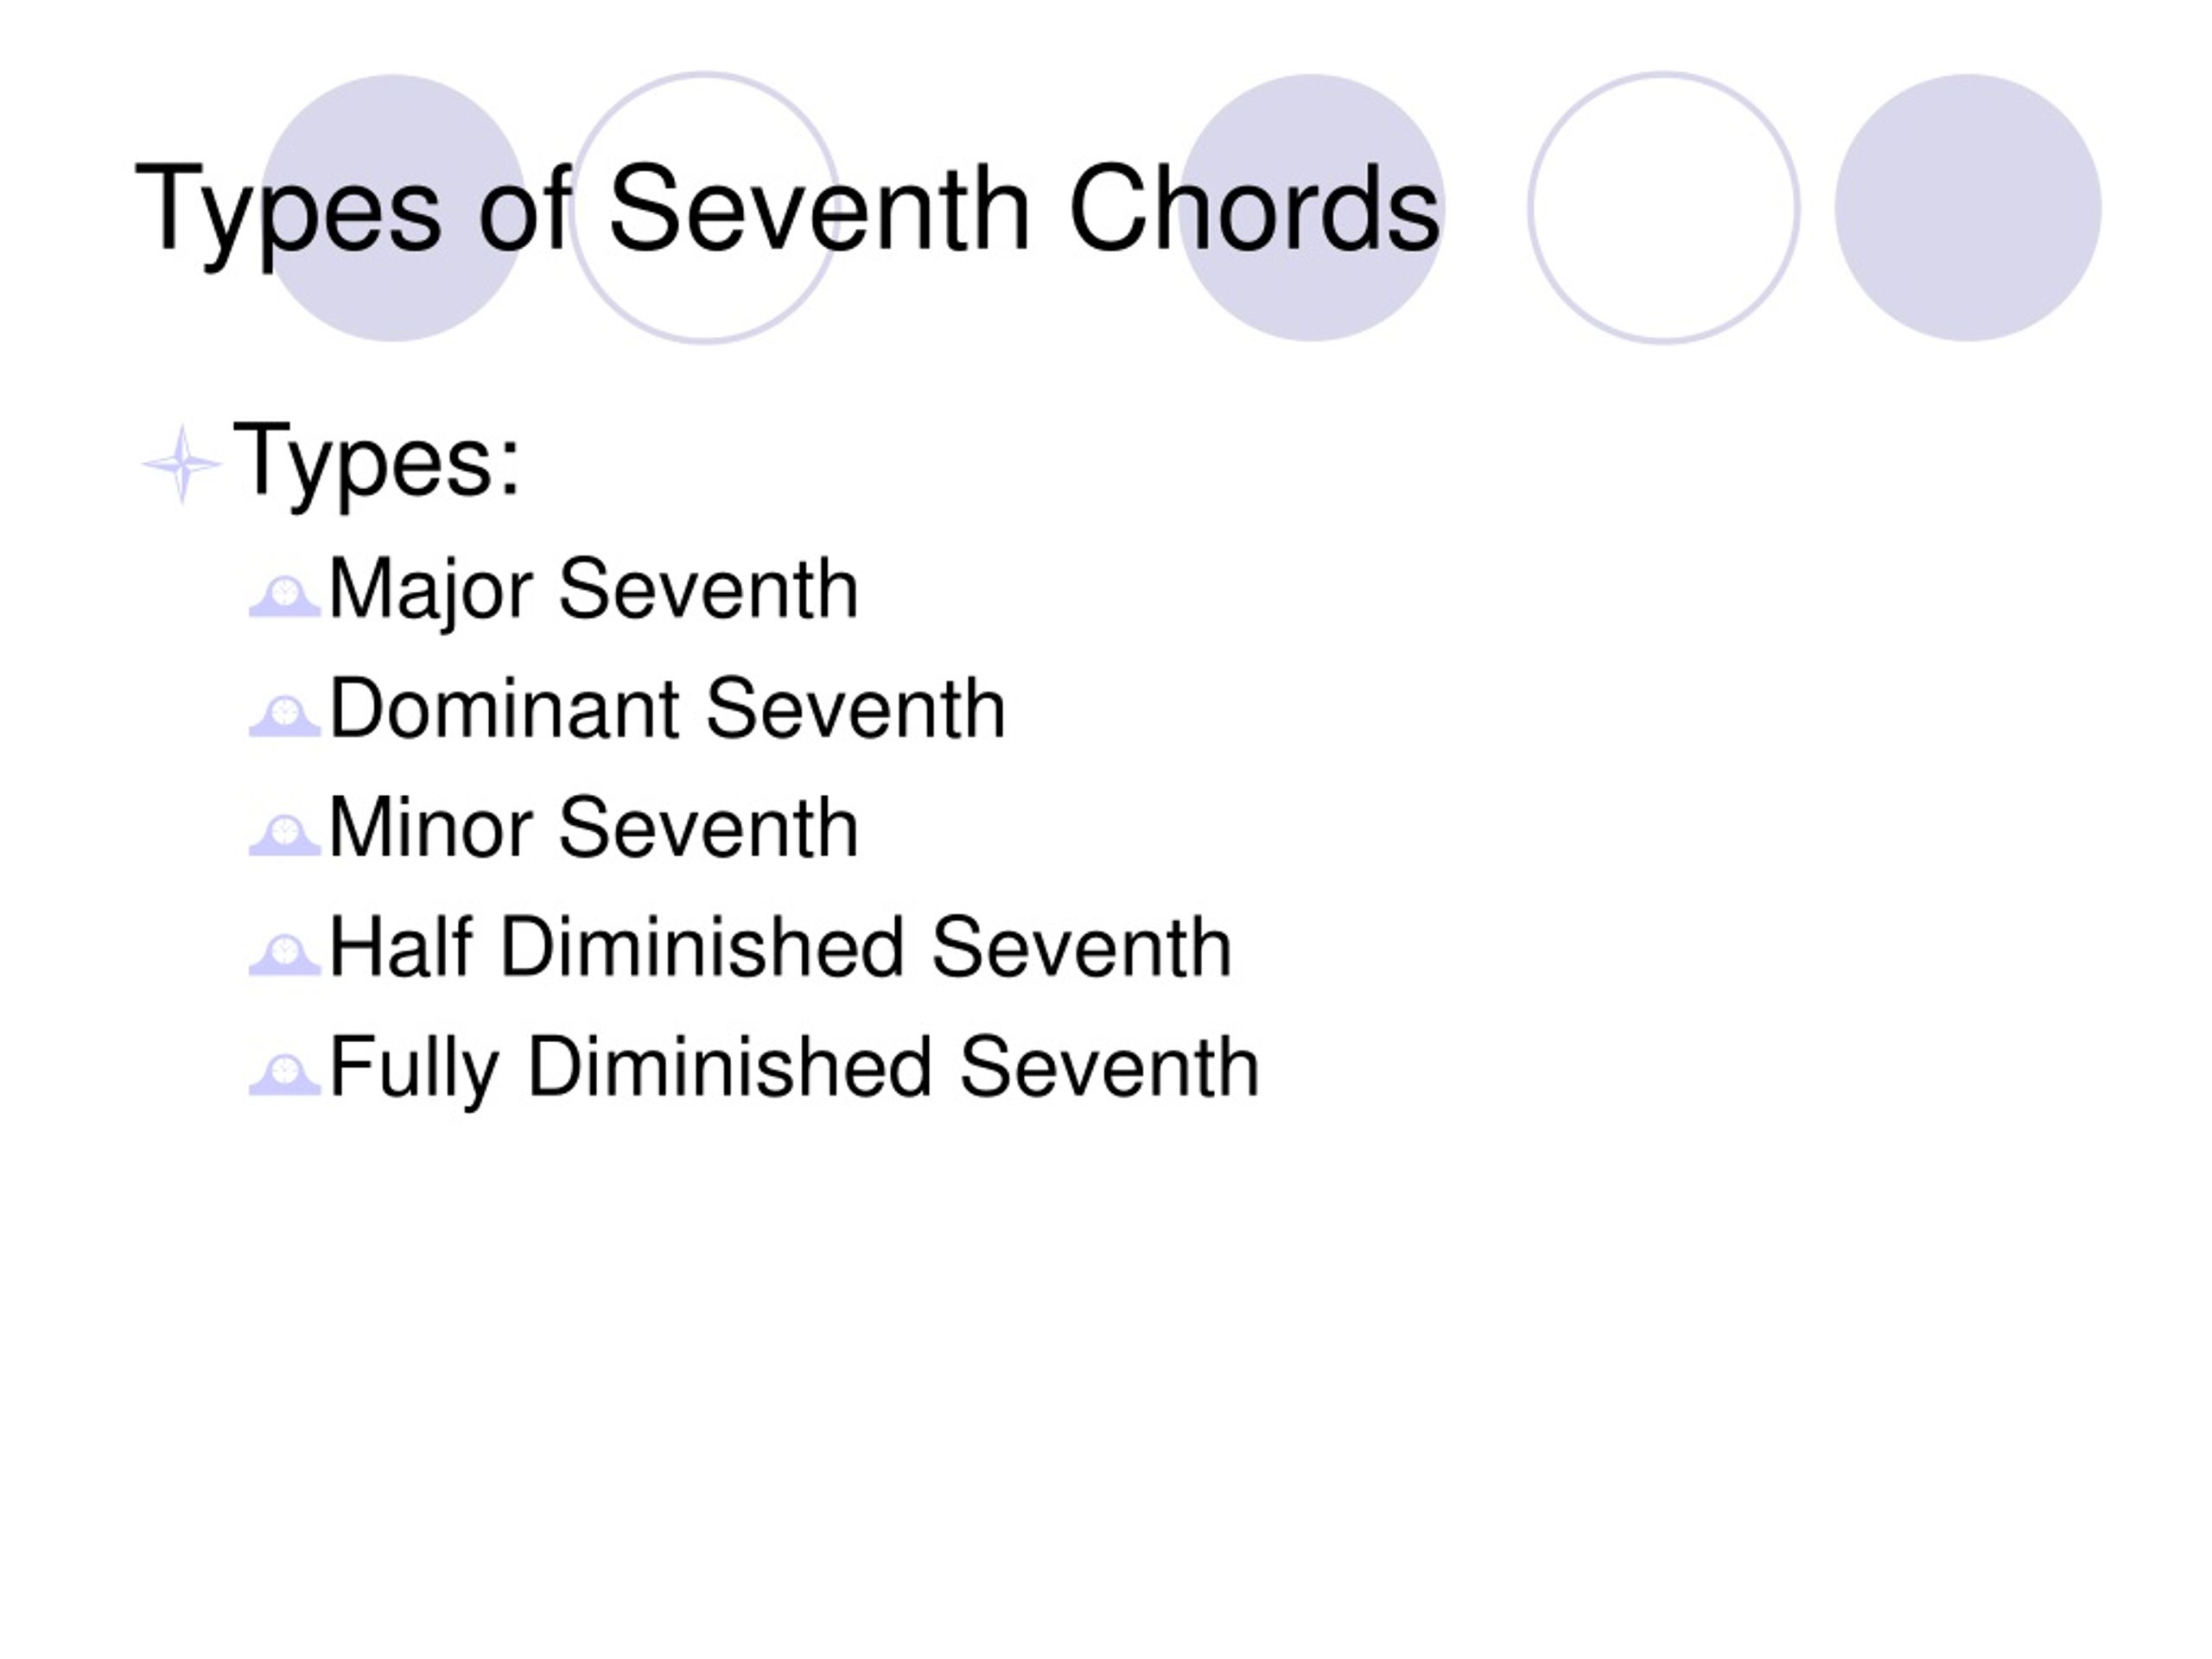Viewport: 2212px width, 1659px height.
Task: Select the Minor Seventh list item
Action: point(593,828)
